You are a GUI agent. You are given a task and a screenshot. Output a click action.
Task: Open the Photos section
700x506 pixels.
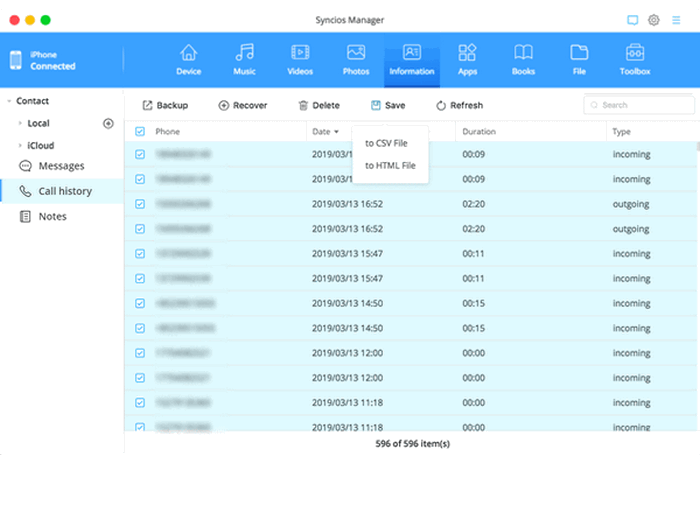pos(356,60)
